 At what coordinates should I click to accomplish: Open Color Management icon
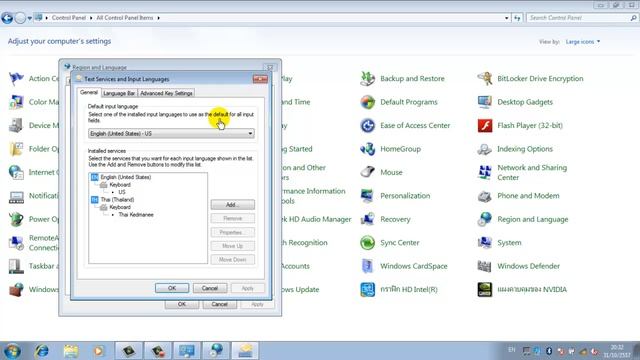click(x=16, y=102)
